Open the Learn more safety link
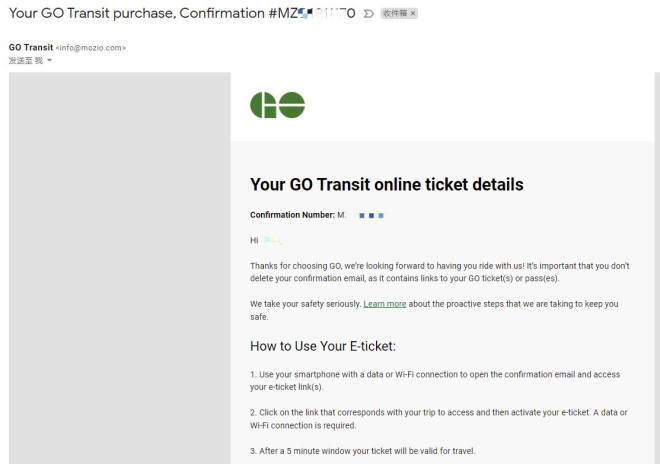This screenshot has width=660, height=464. coord(385,304)
